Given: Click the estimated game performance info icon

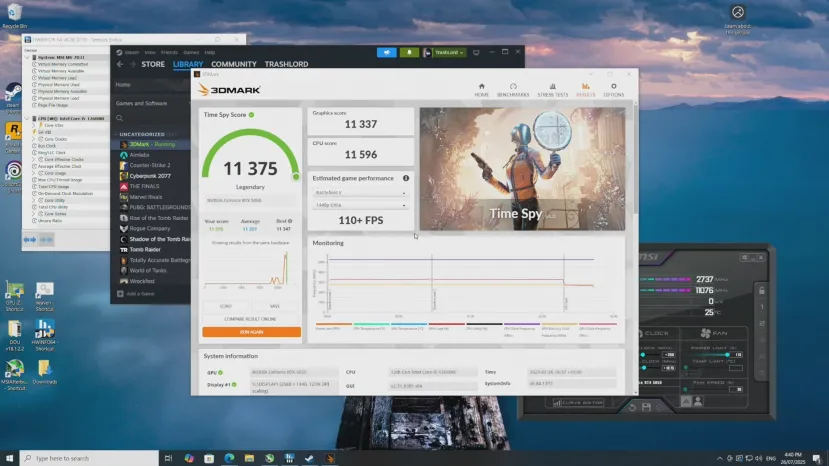Looking at the screenshot, I should [x=406, y=178].
